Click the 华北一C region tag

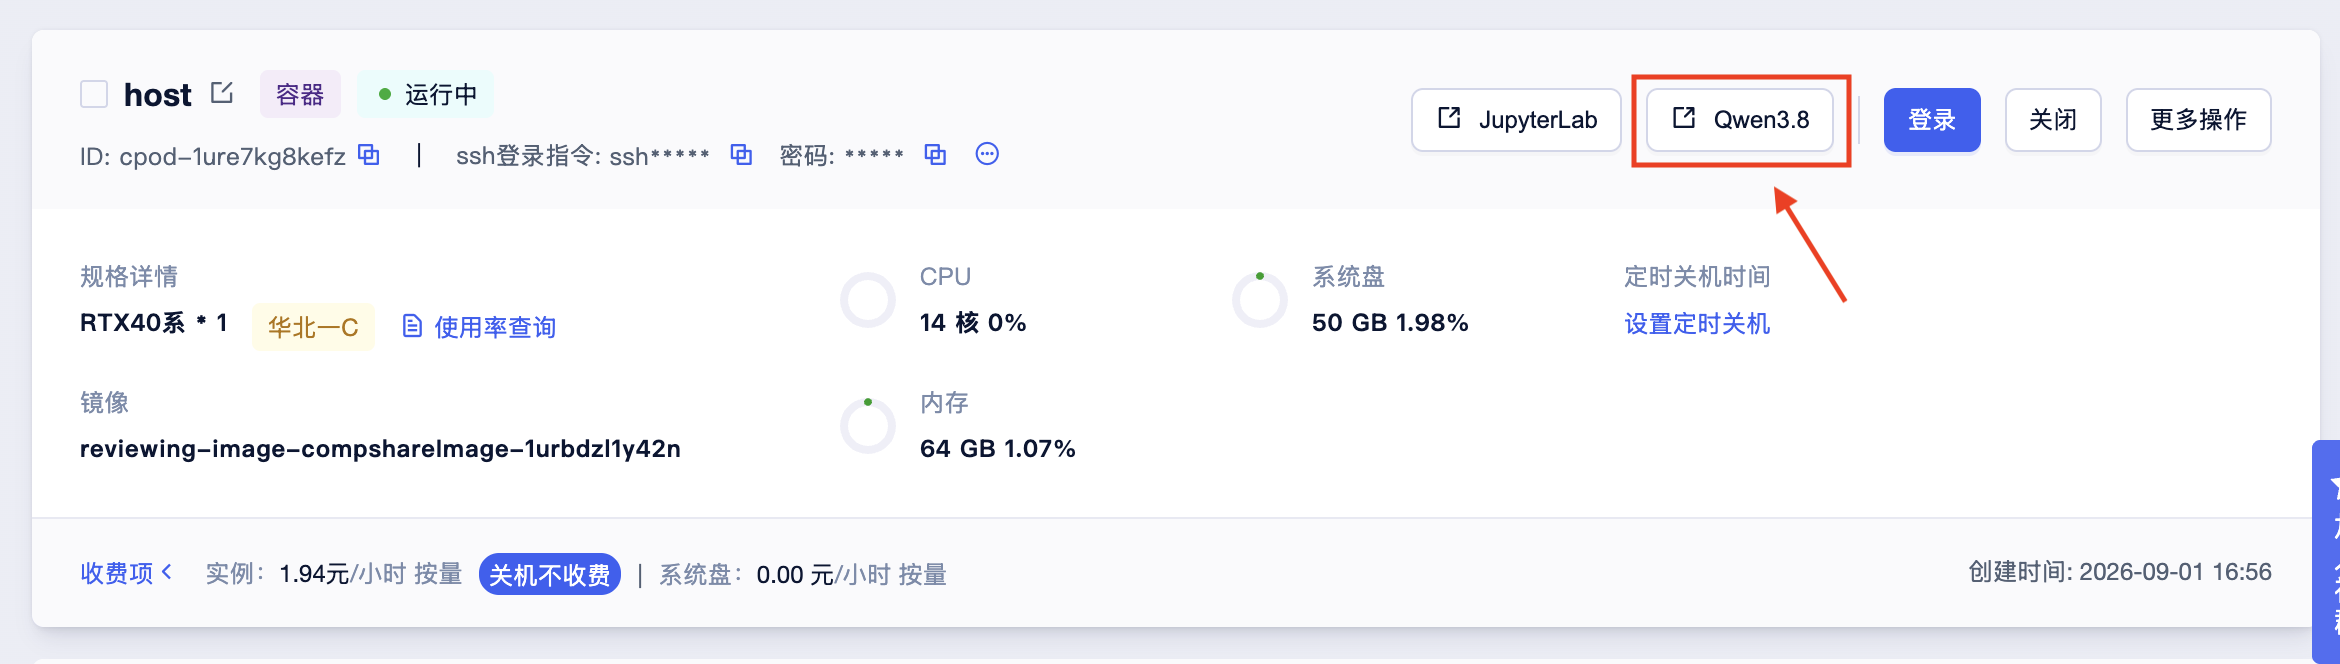click(x=313, y=327)
